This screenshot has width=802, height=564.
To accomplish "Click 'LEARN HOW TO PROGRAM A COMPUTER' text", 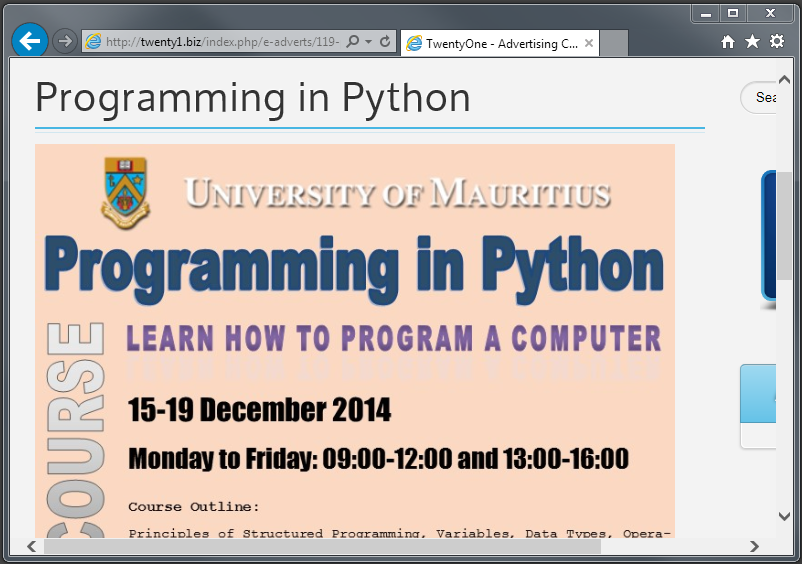I will click(394, 338).
